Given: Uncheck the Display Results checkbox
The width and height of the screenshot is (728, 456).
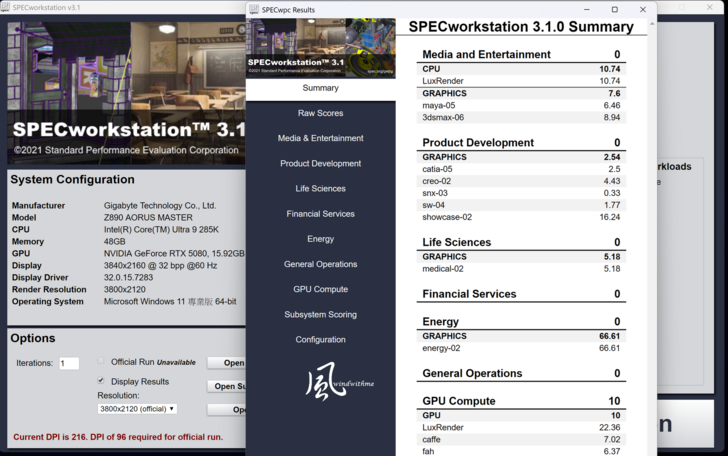Looking at the screenshot, I should pos(101,380).
